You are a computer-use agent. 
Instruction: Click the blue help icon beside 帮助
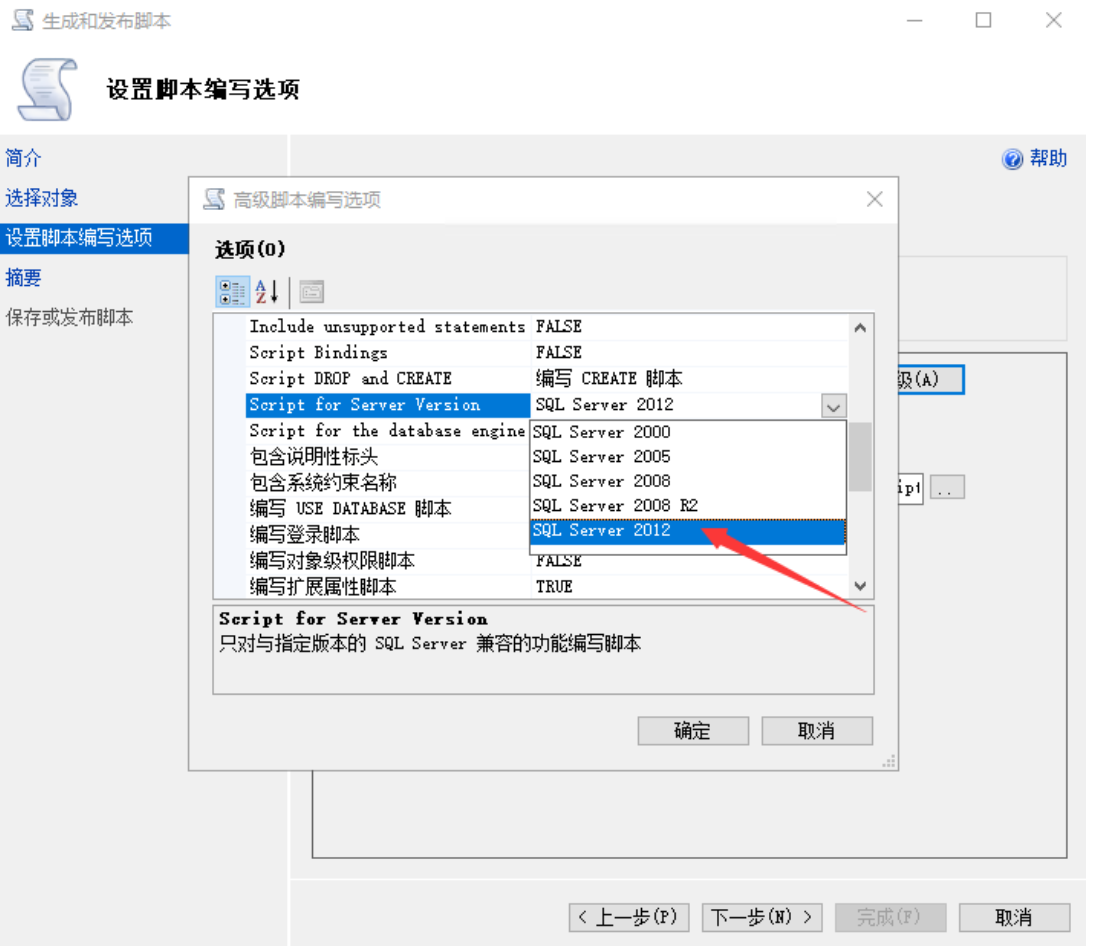(x=1012, y=159)
